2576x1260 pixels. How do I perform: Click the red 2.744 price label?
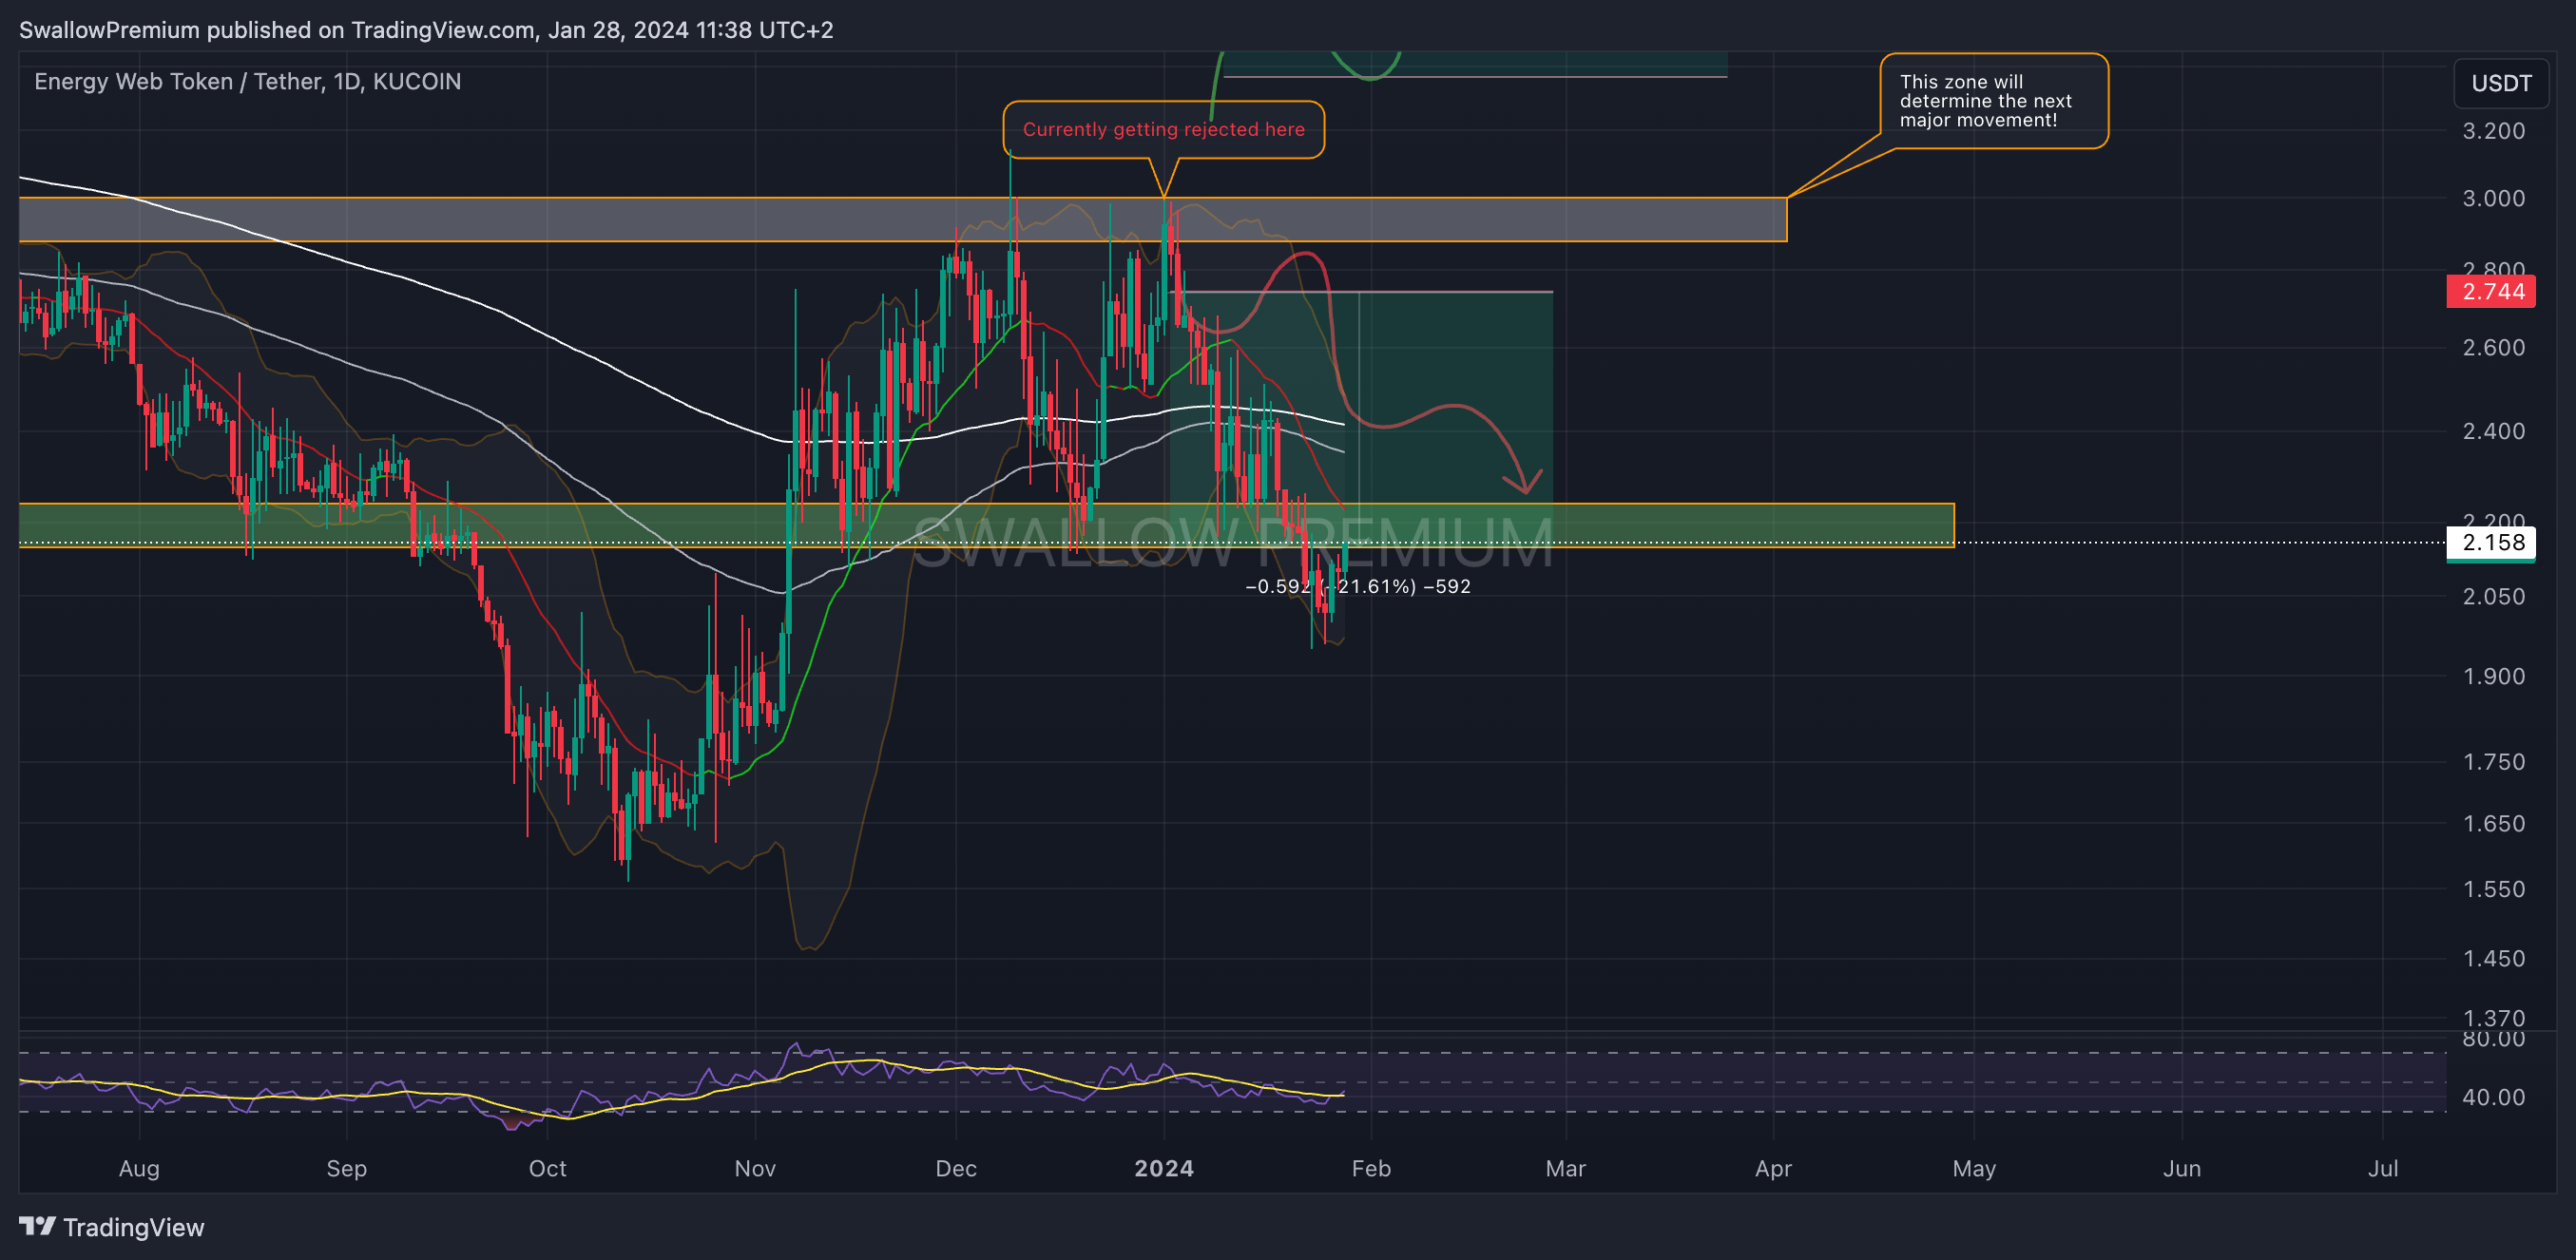2491,292
